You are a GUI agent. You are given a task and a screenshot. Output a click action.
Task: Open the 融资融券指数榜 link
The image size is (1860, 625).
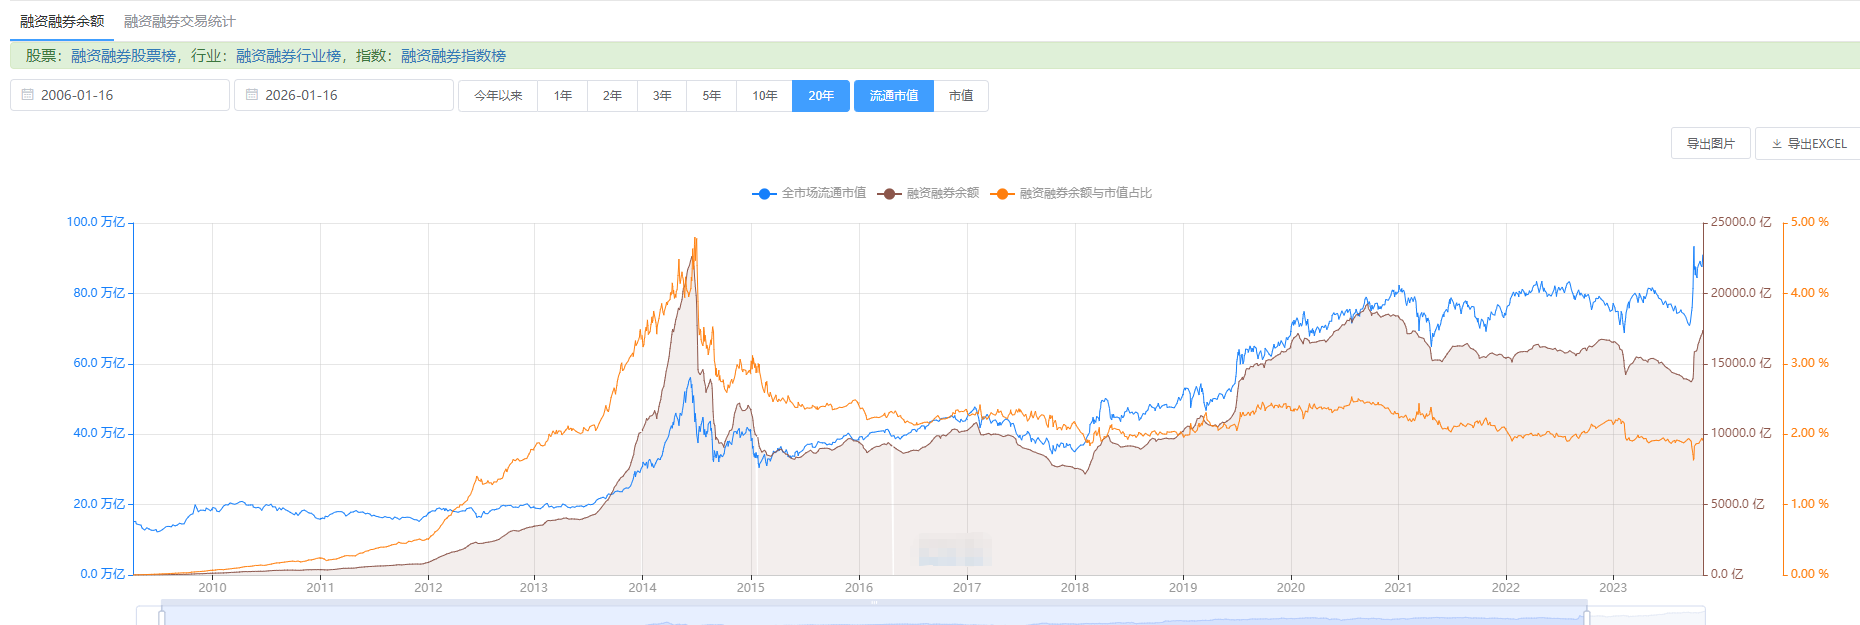pos(453,56)
